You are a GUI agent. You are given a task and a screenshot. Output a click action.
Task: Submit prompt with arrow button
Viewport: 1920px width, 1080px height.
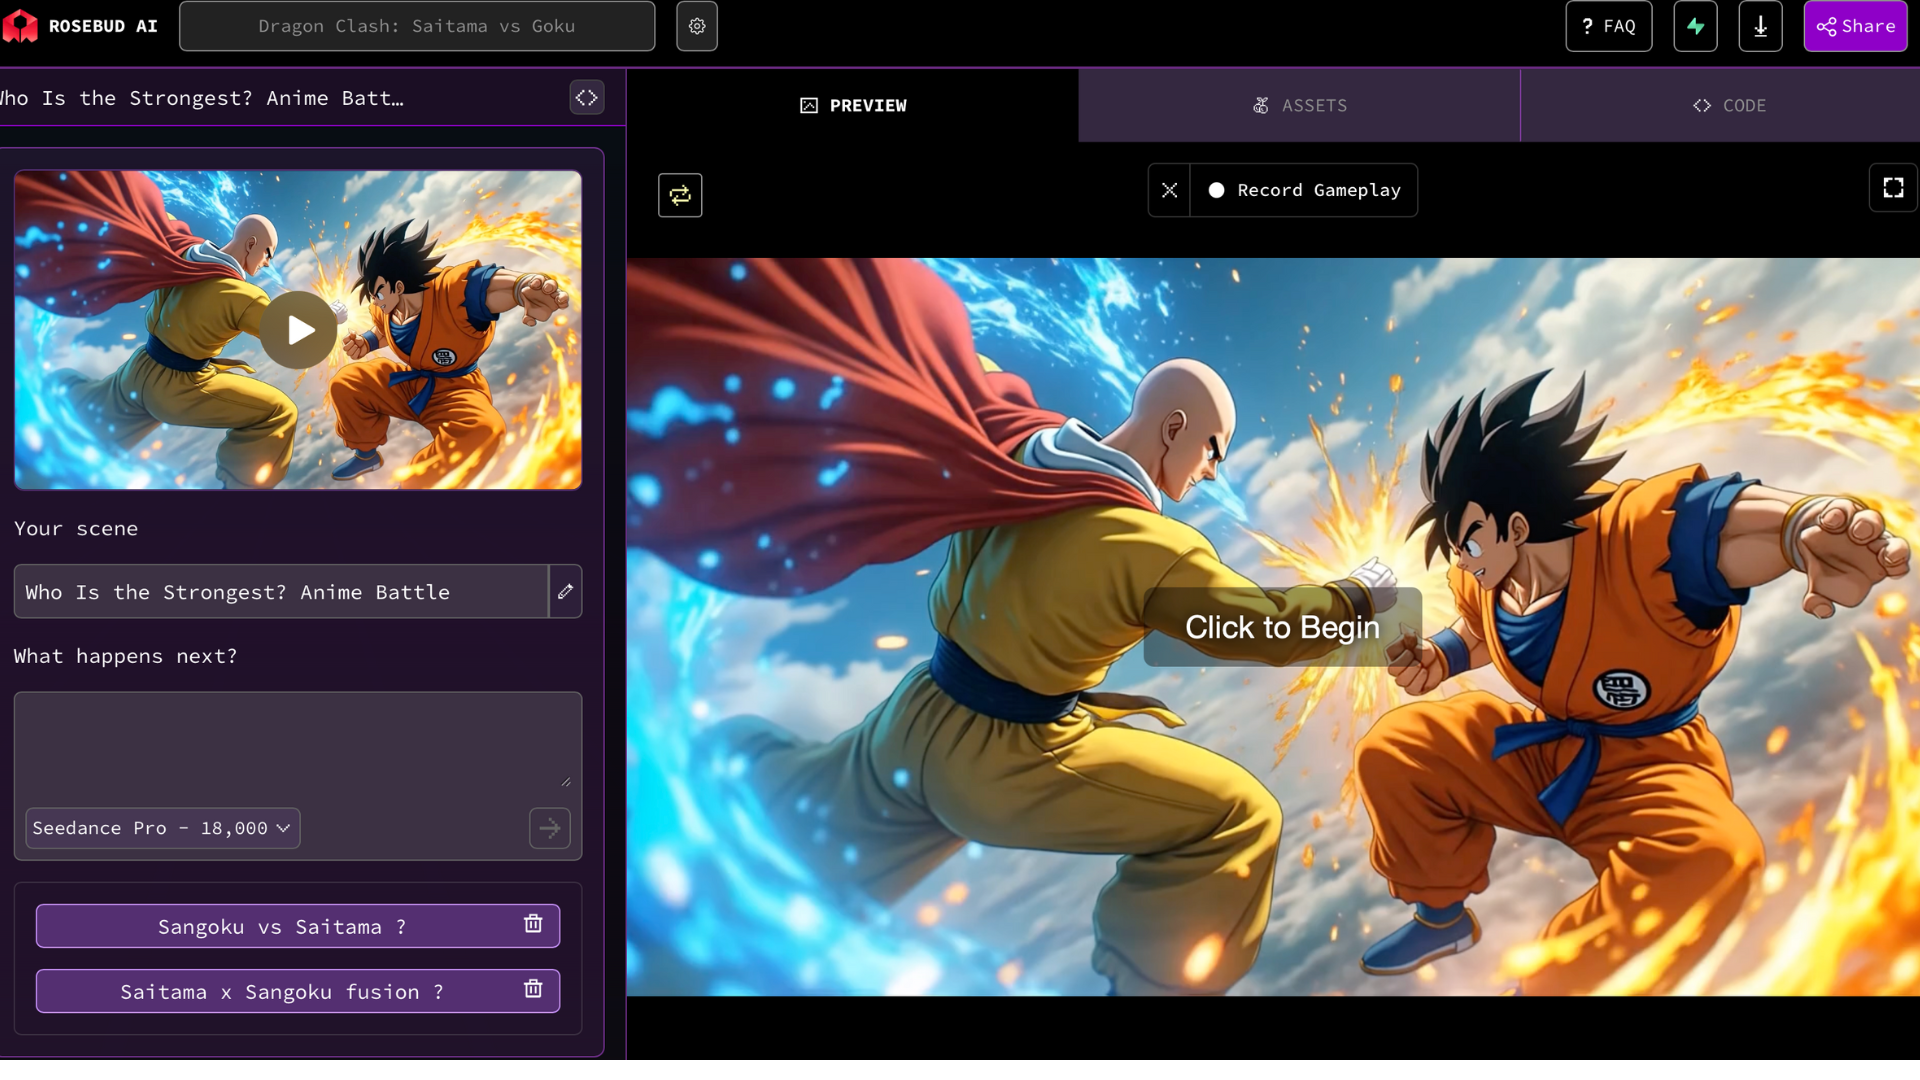(x=549, y=828)
